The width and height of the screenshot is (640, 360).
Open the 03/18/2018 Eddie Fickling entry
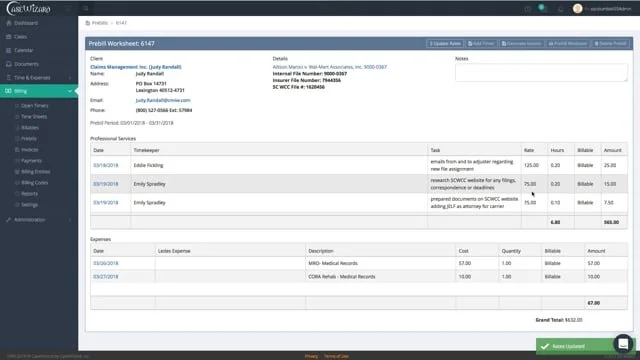(106, 165)
